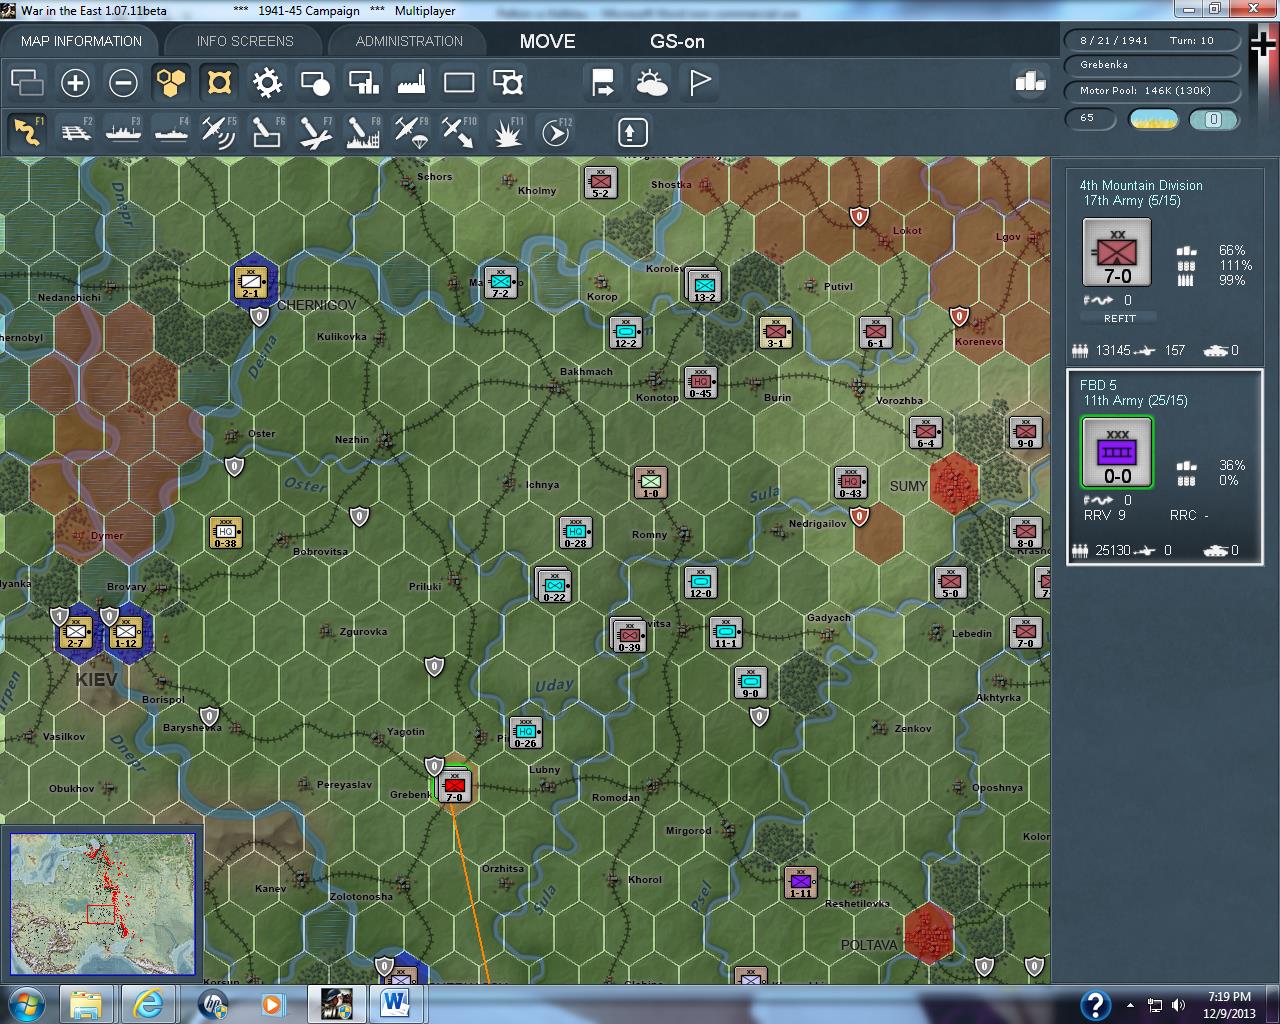Select the F6 bomb unit mode

(267, 132)
